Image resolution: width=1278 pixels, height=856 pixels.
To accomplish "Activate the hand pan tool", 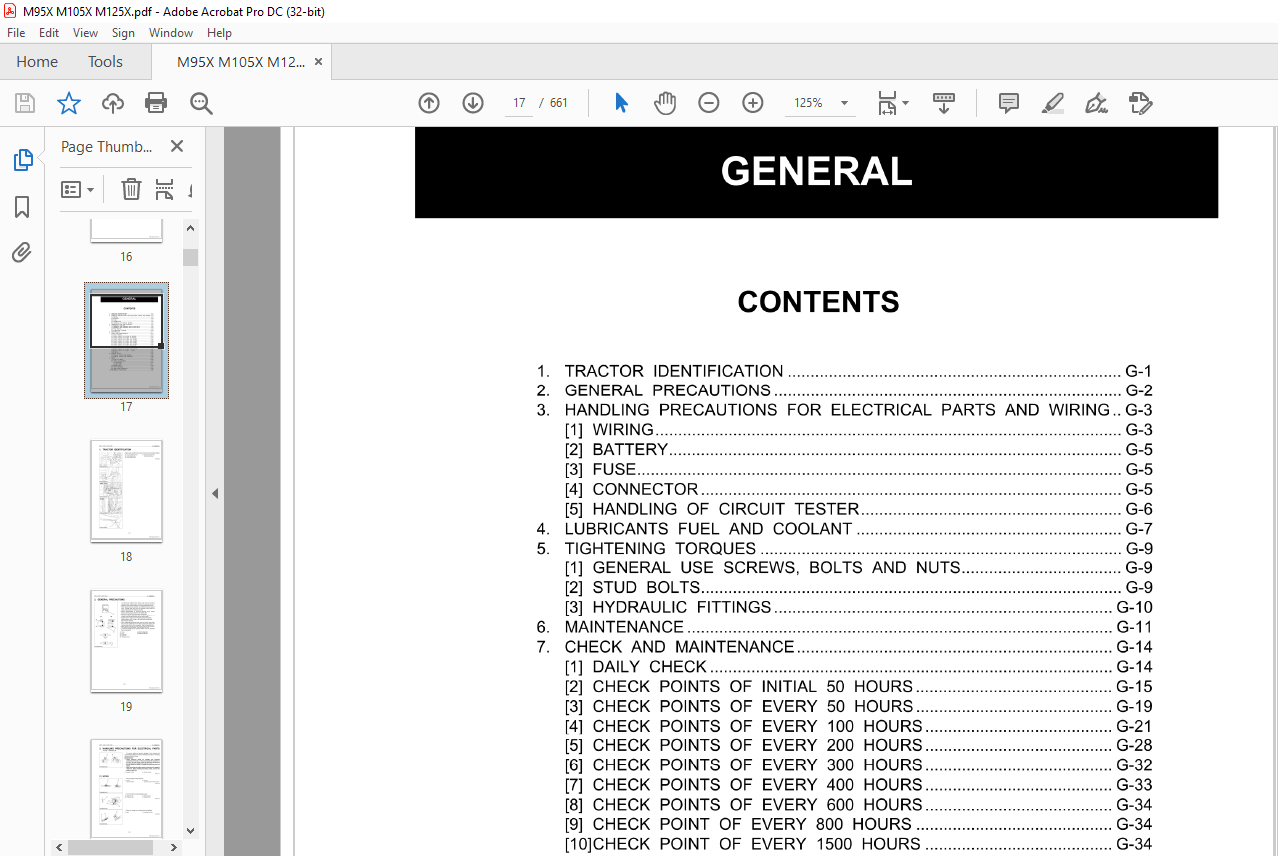I will (665, 103).
